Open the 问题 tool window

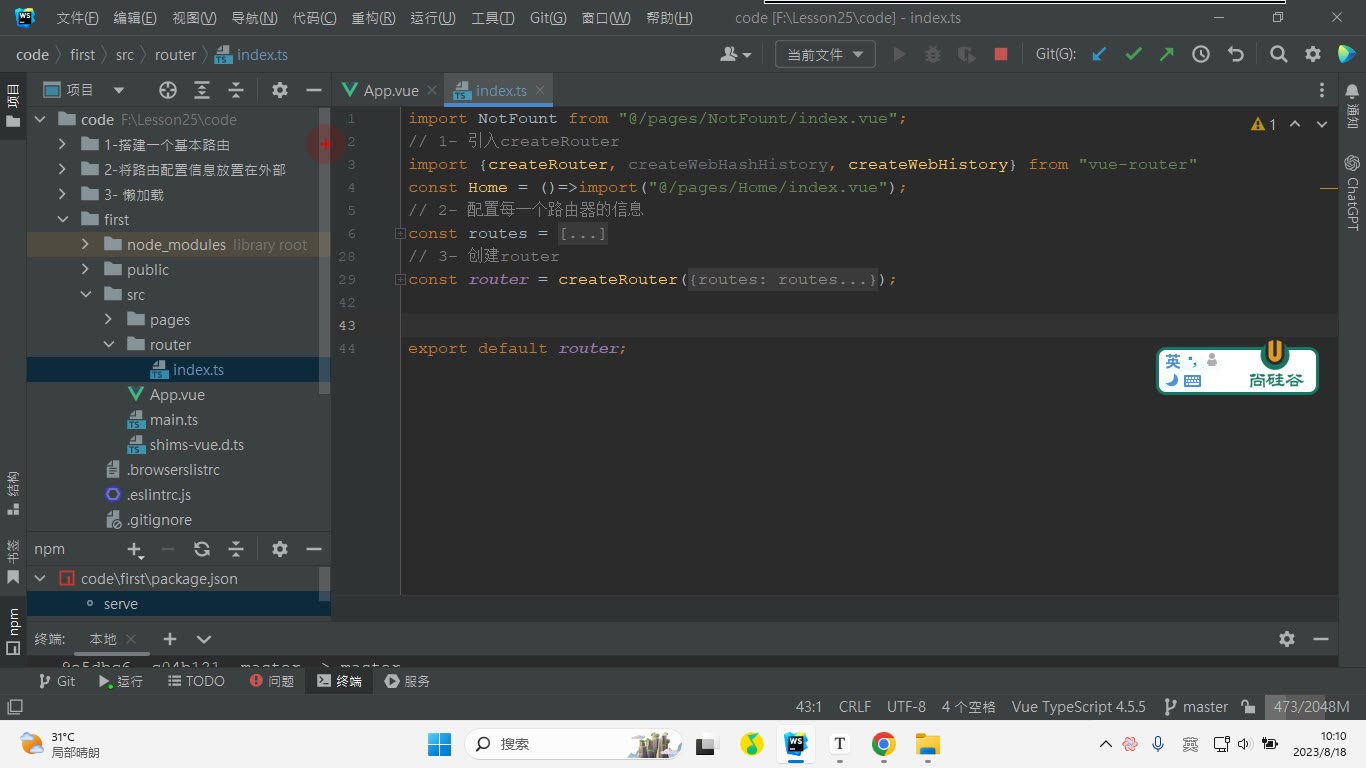(271, 681)
